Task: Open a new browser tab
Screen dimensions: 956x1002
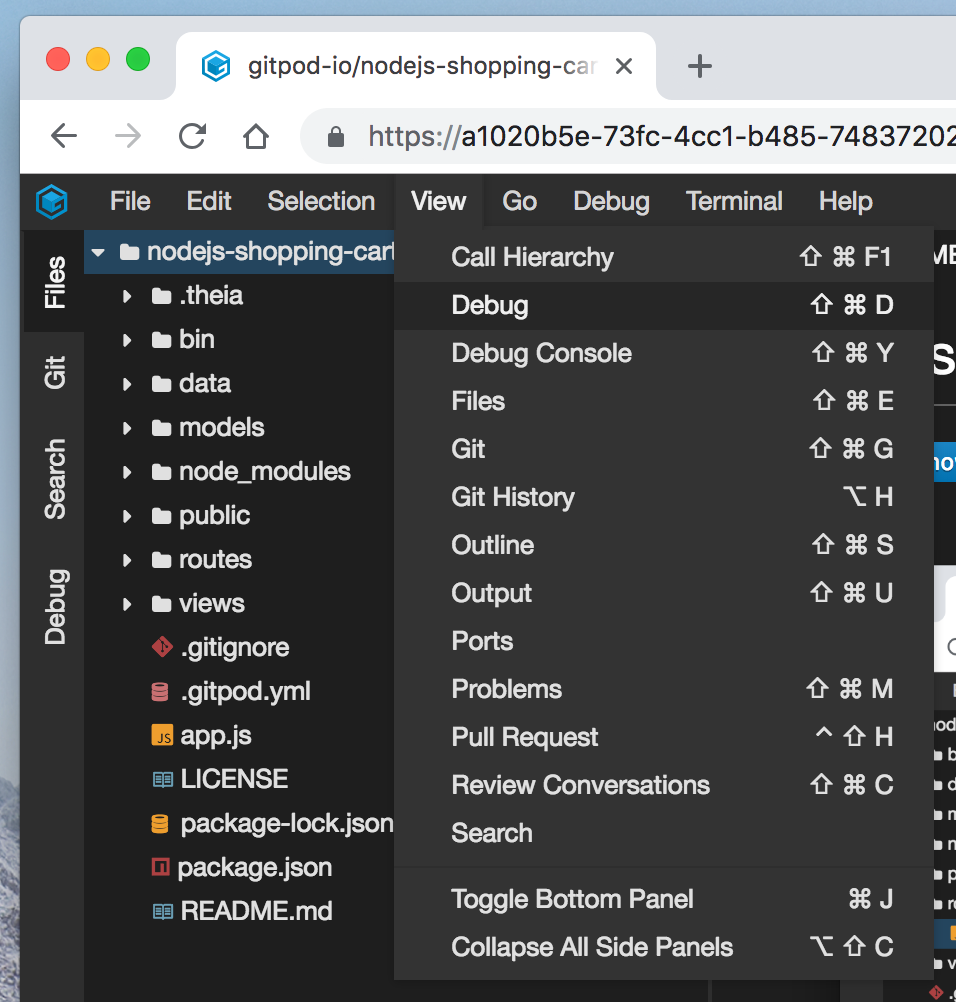Action: (700, 67)
